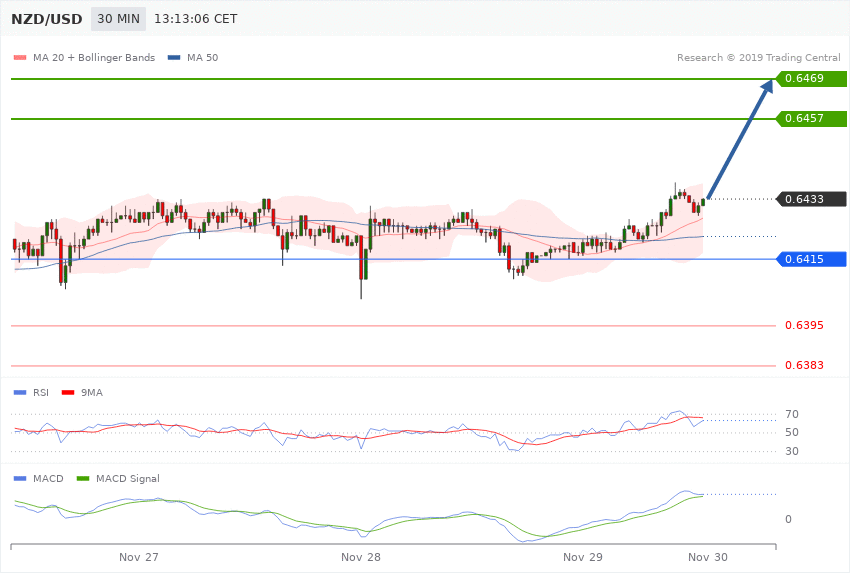The height and width of the screenshot is (576, 850).
Task: Click the Nov 27 date axis label
Action: point(139,557)
